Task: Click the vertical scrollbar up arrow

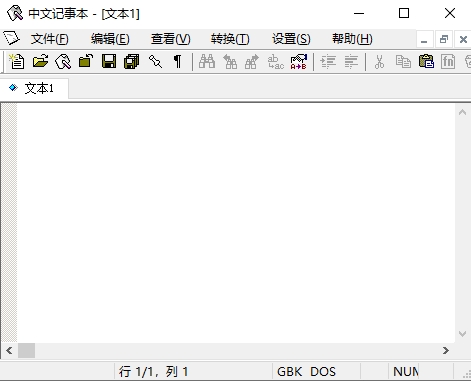Action: pyautogui.click(x=462, y=112)
